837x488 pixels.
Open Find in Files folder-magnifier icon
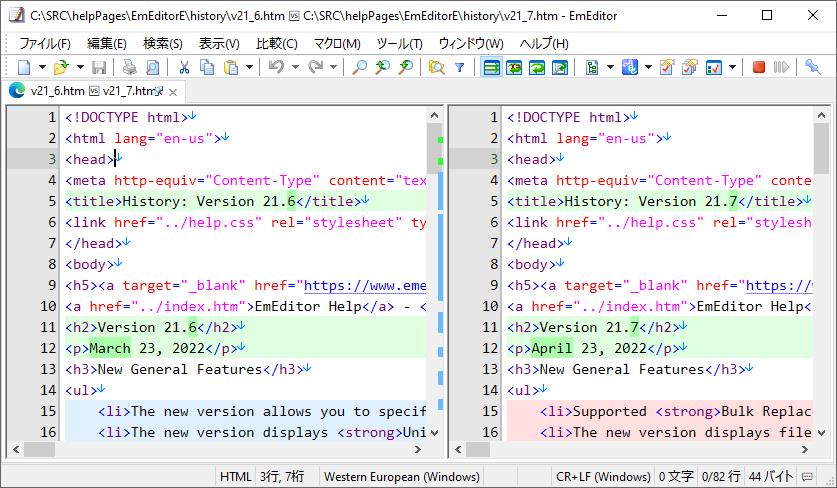coord(437,67)
